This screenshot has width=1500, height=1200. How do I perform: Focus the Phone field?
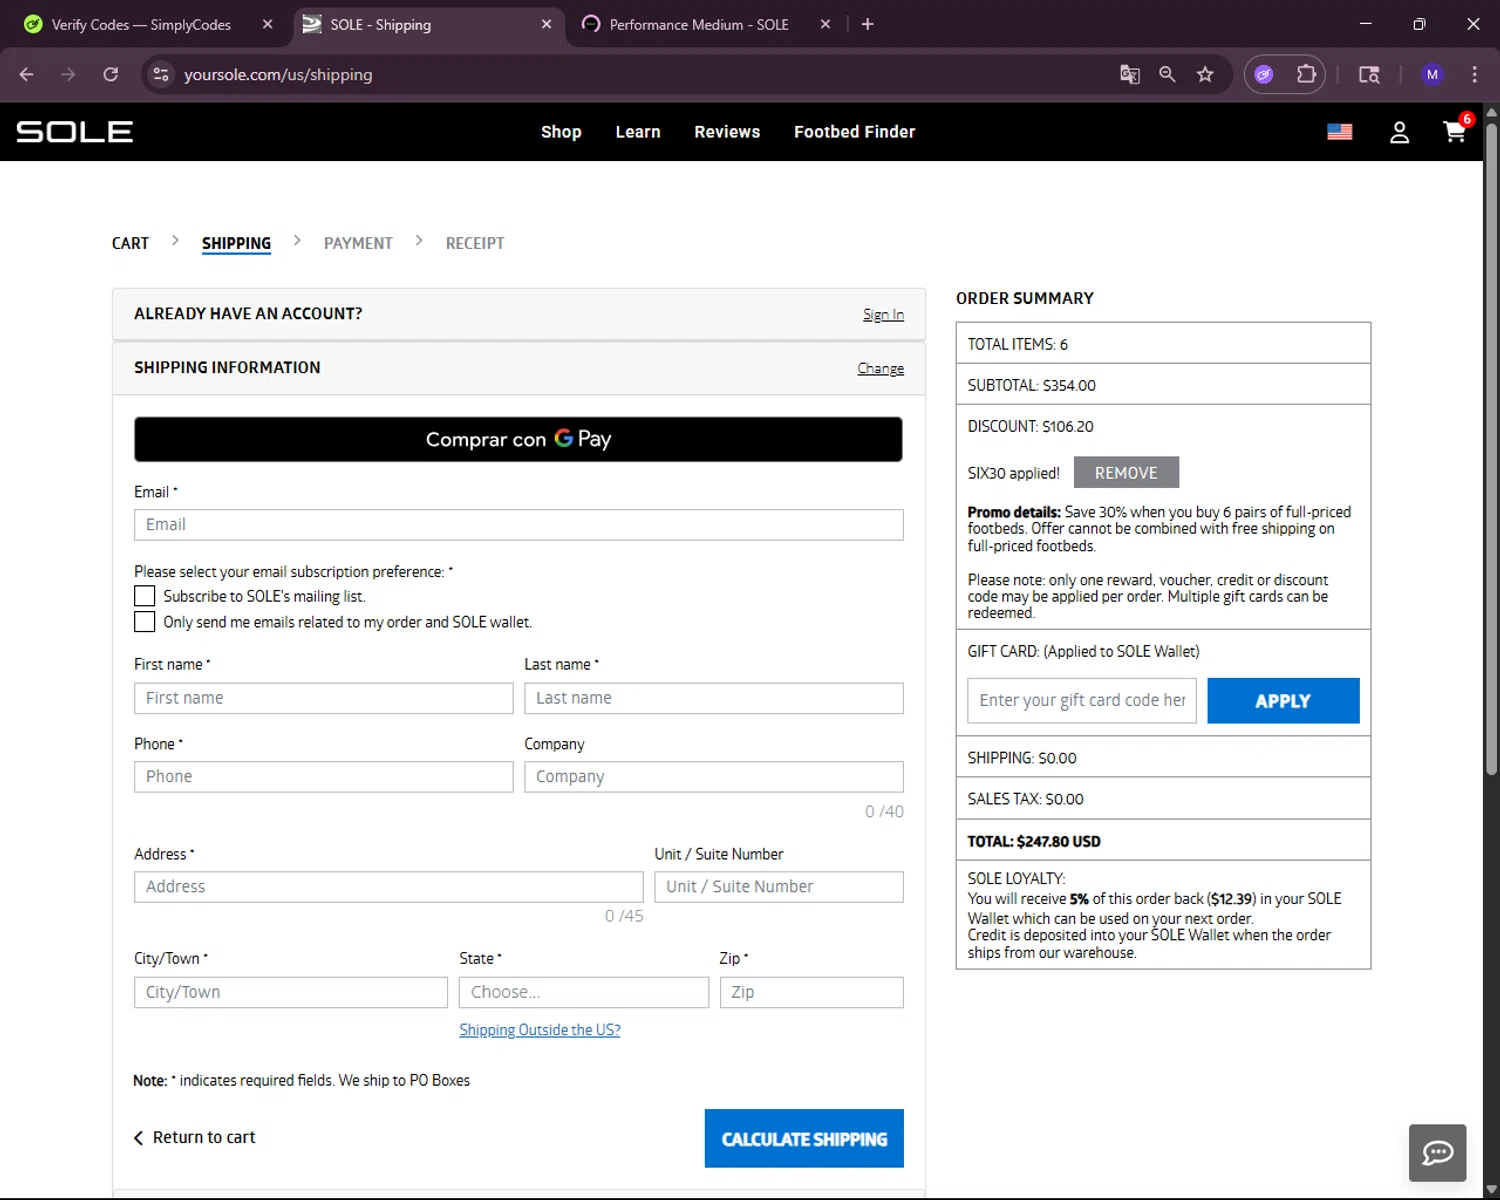[x=324, y=777]
